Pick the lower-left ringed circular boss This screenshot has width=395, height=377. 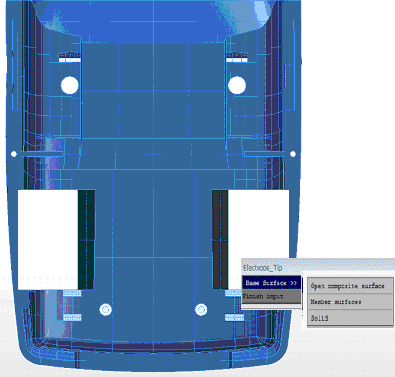coord(106,310)
